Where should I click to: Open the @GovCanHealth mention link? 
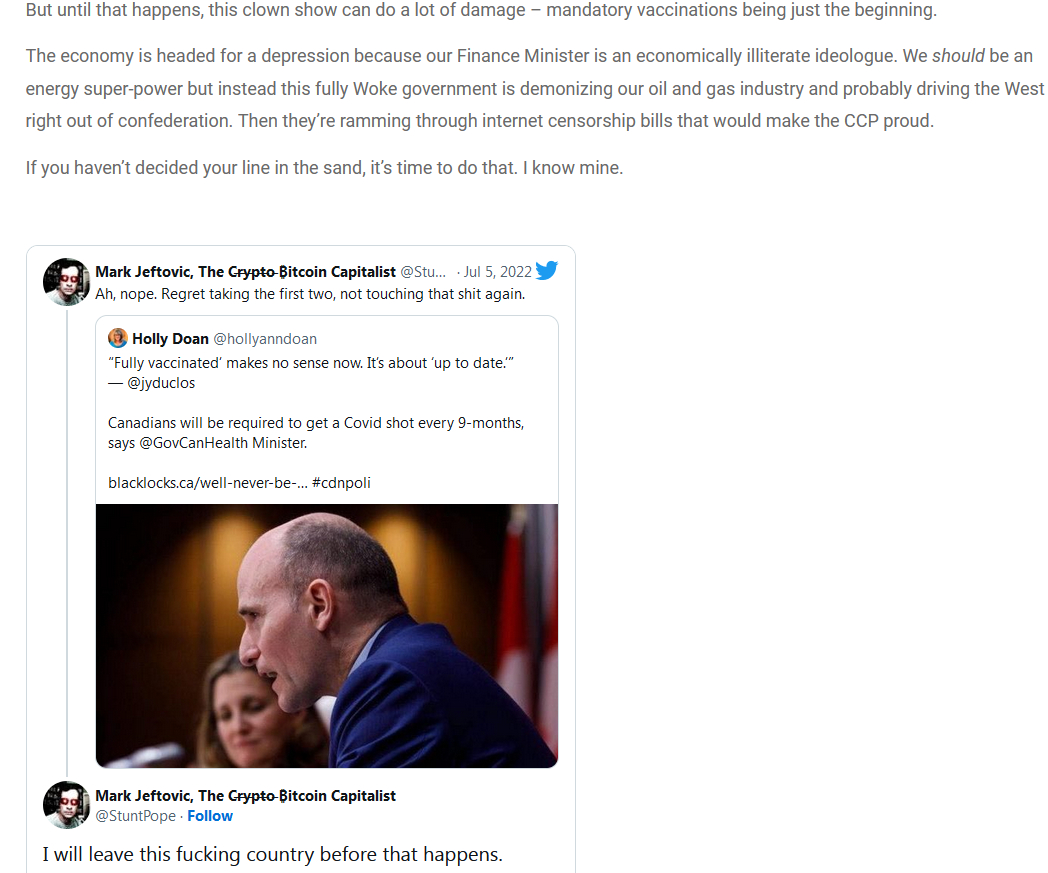coord(194,443)
